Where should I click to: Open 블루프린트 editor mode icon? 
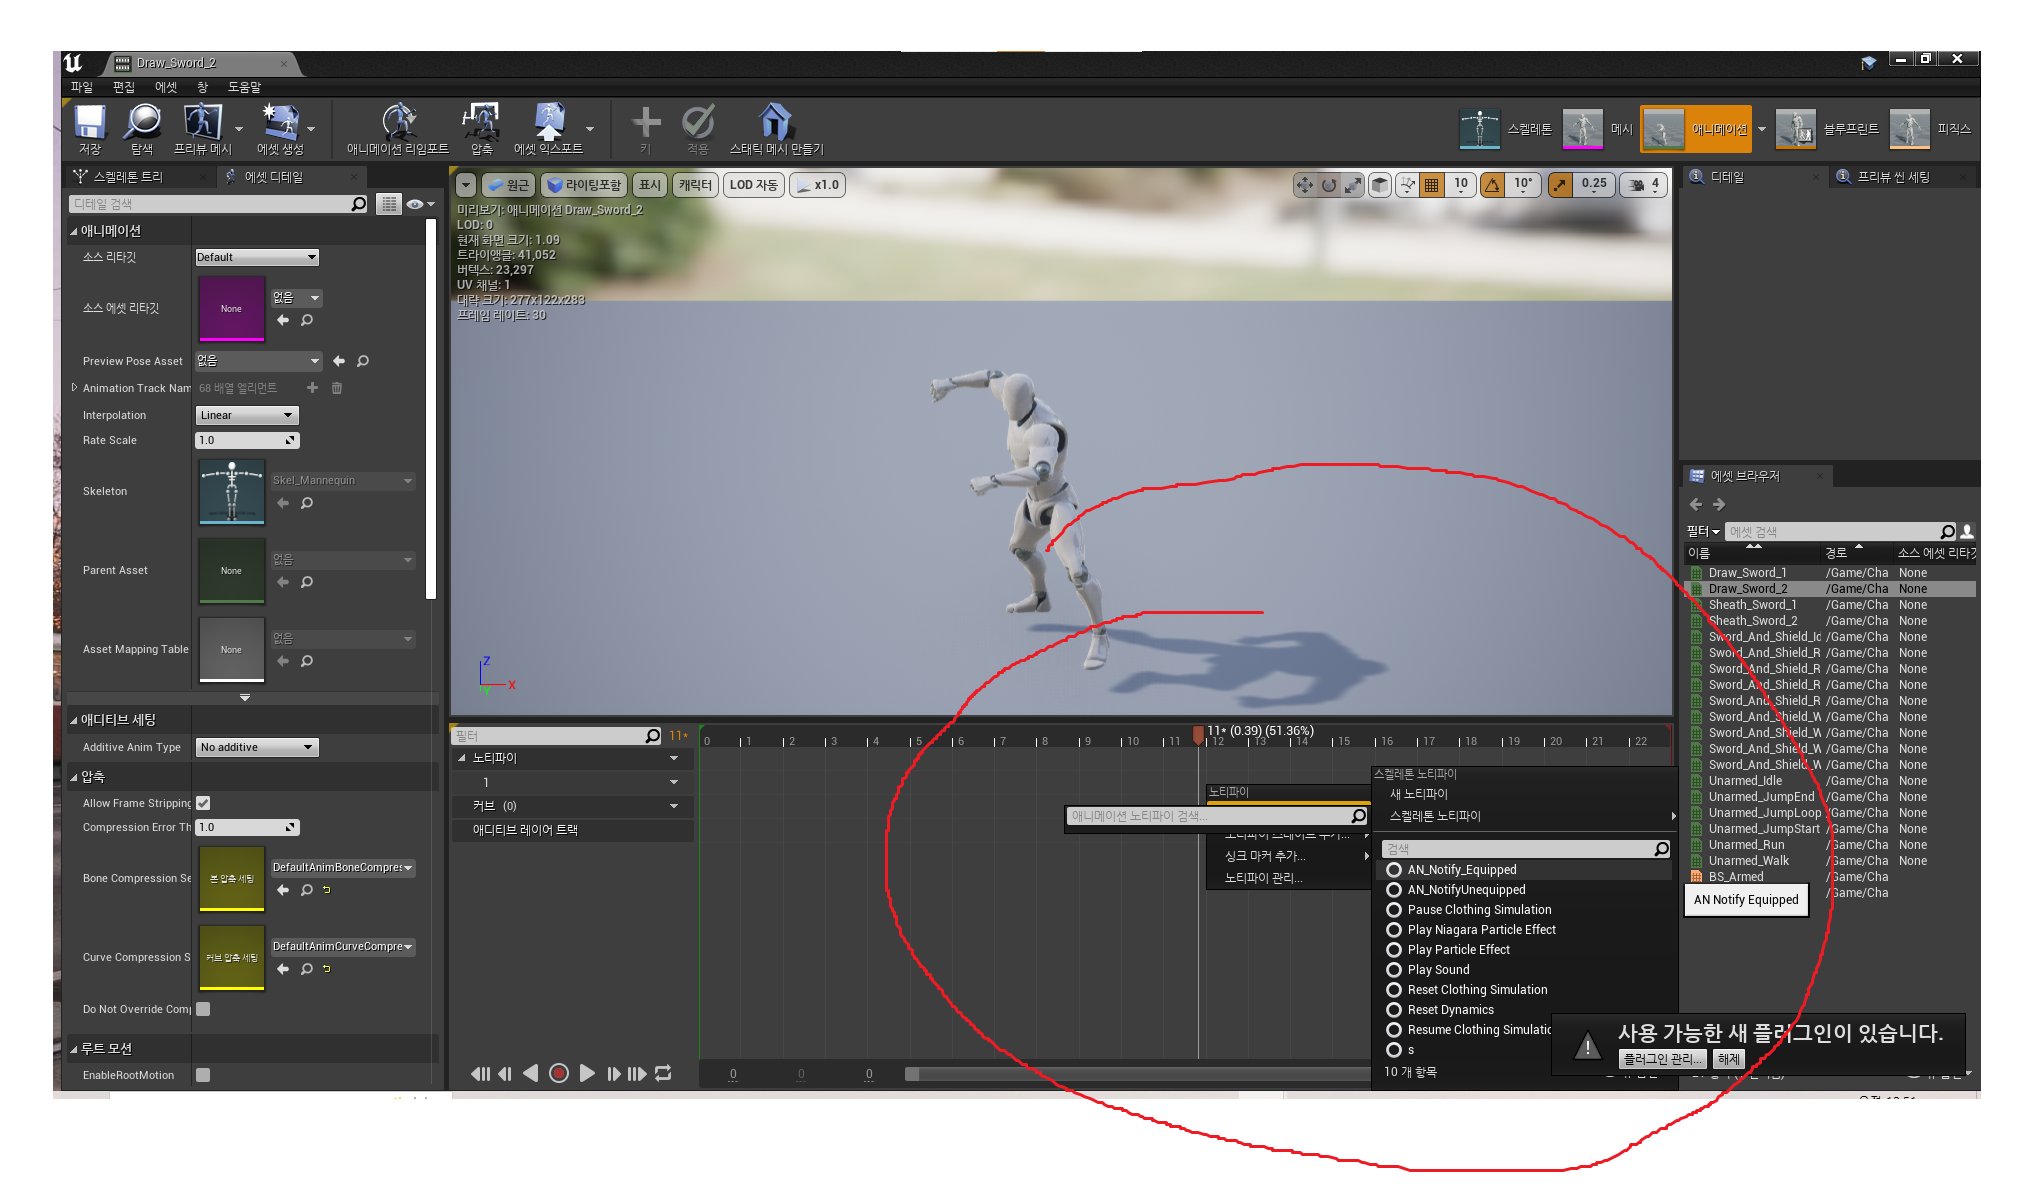point(1795,129)
